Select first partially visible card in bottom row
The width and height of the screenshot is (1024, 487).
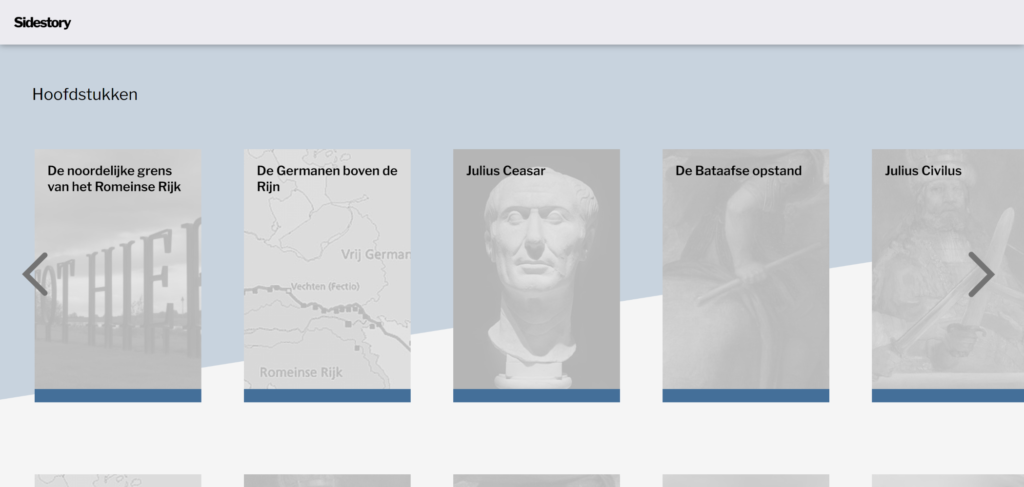tap(118, 481)
